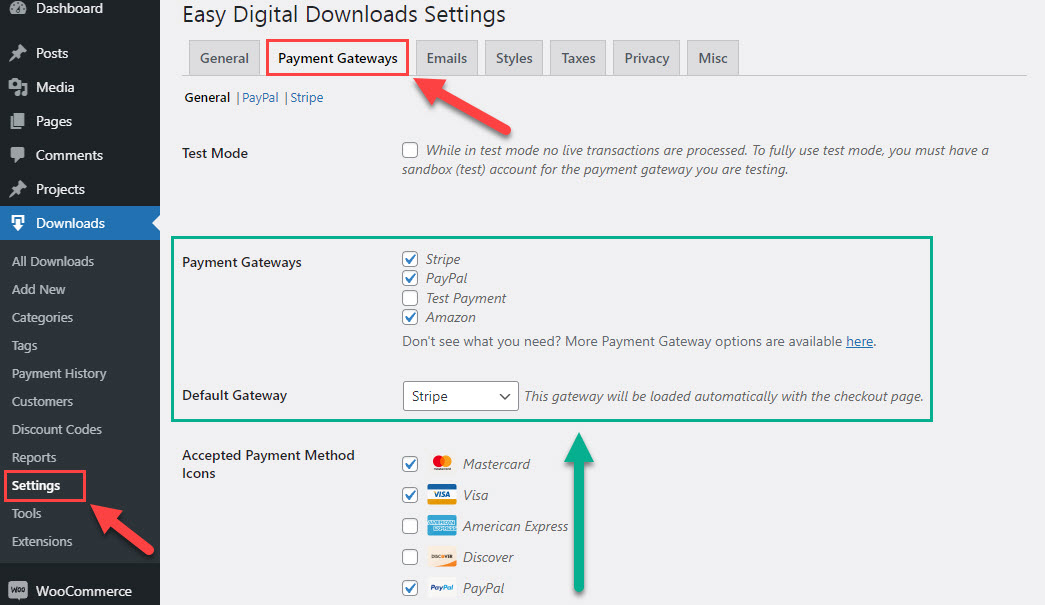Open the Extensions submenu
Viewport: 1045px width, 605px height.
pos(41,541)
